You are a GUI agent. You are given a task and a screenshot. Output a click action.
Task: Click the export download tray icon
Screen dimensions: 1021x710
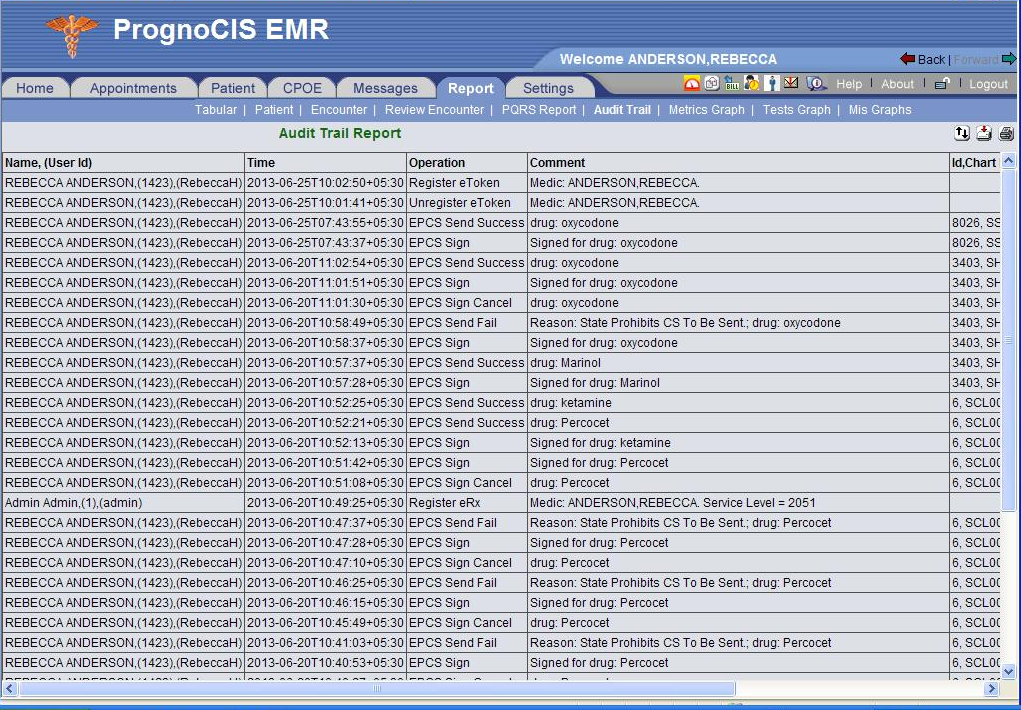pos(984,133)
